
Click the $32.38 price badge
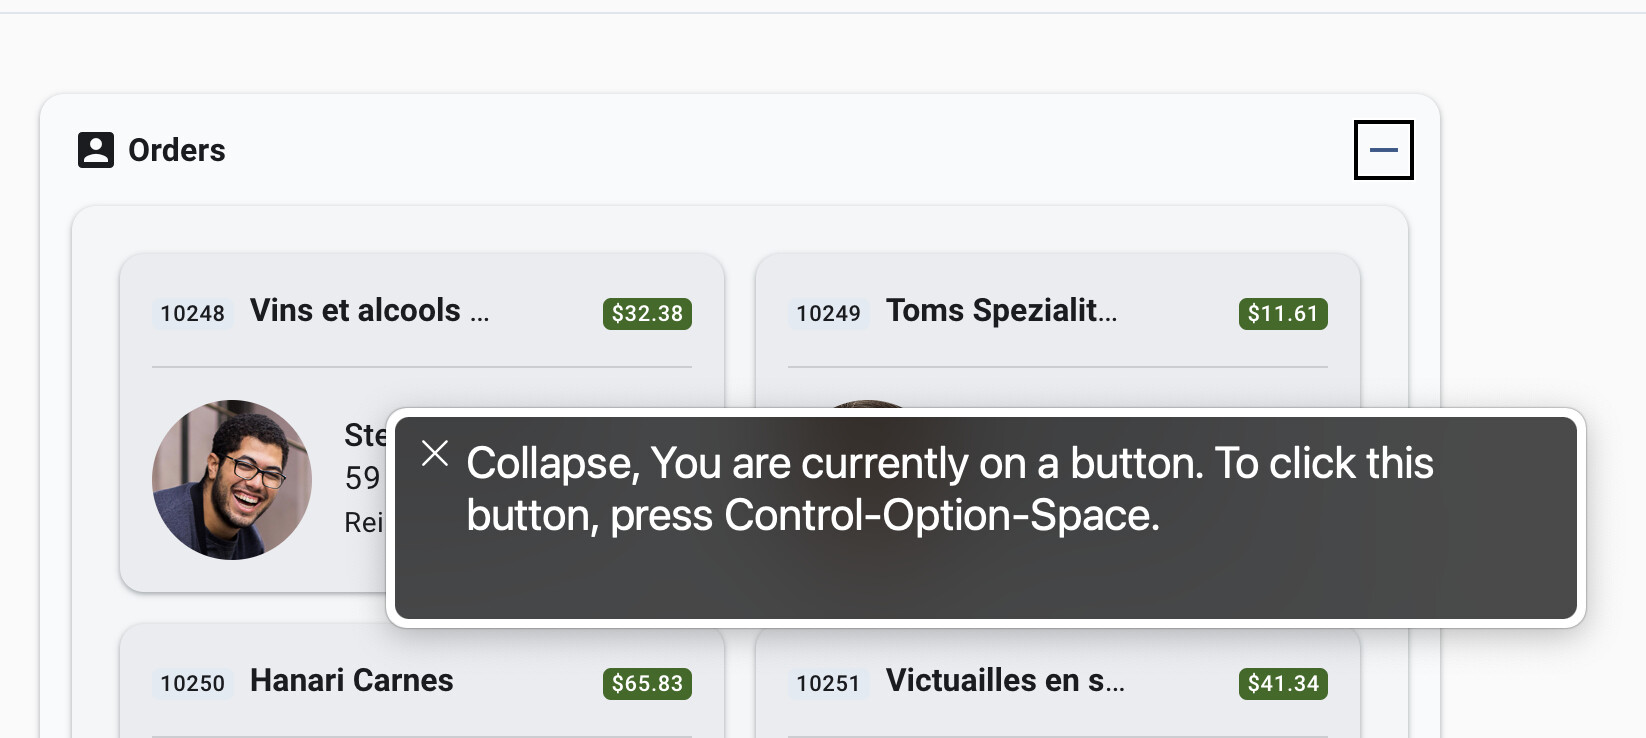(647, 313)
